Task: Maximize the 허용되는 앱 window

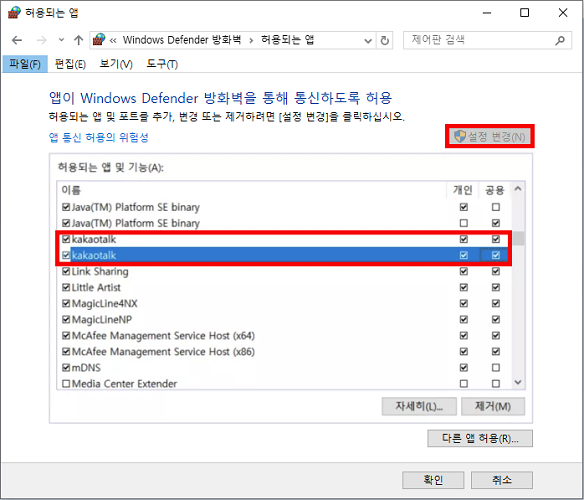Action: click(x=524, y=13)
